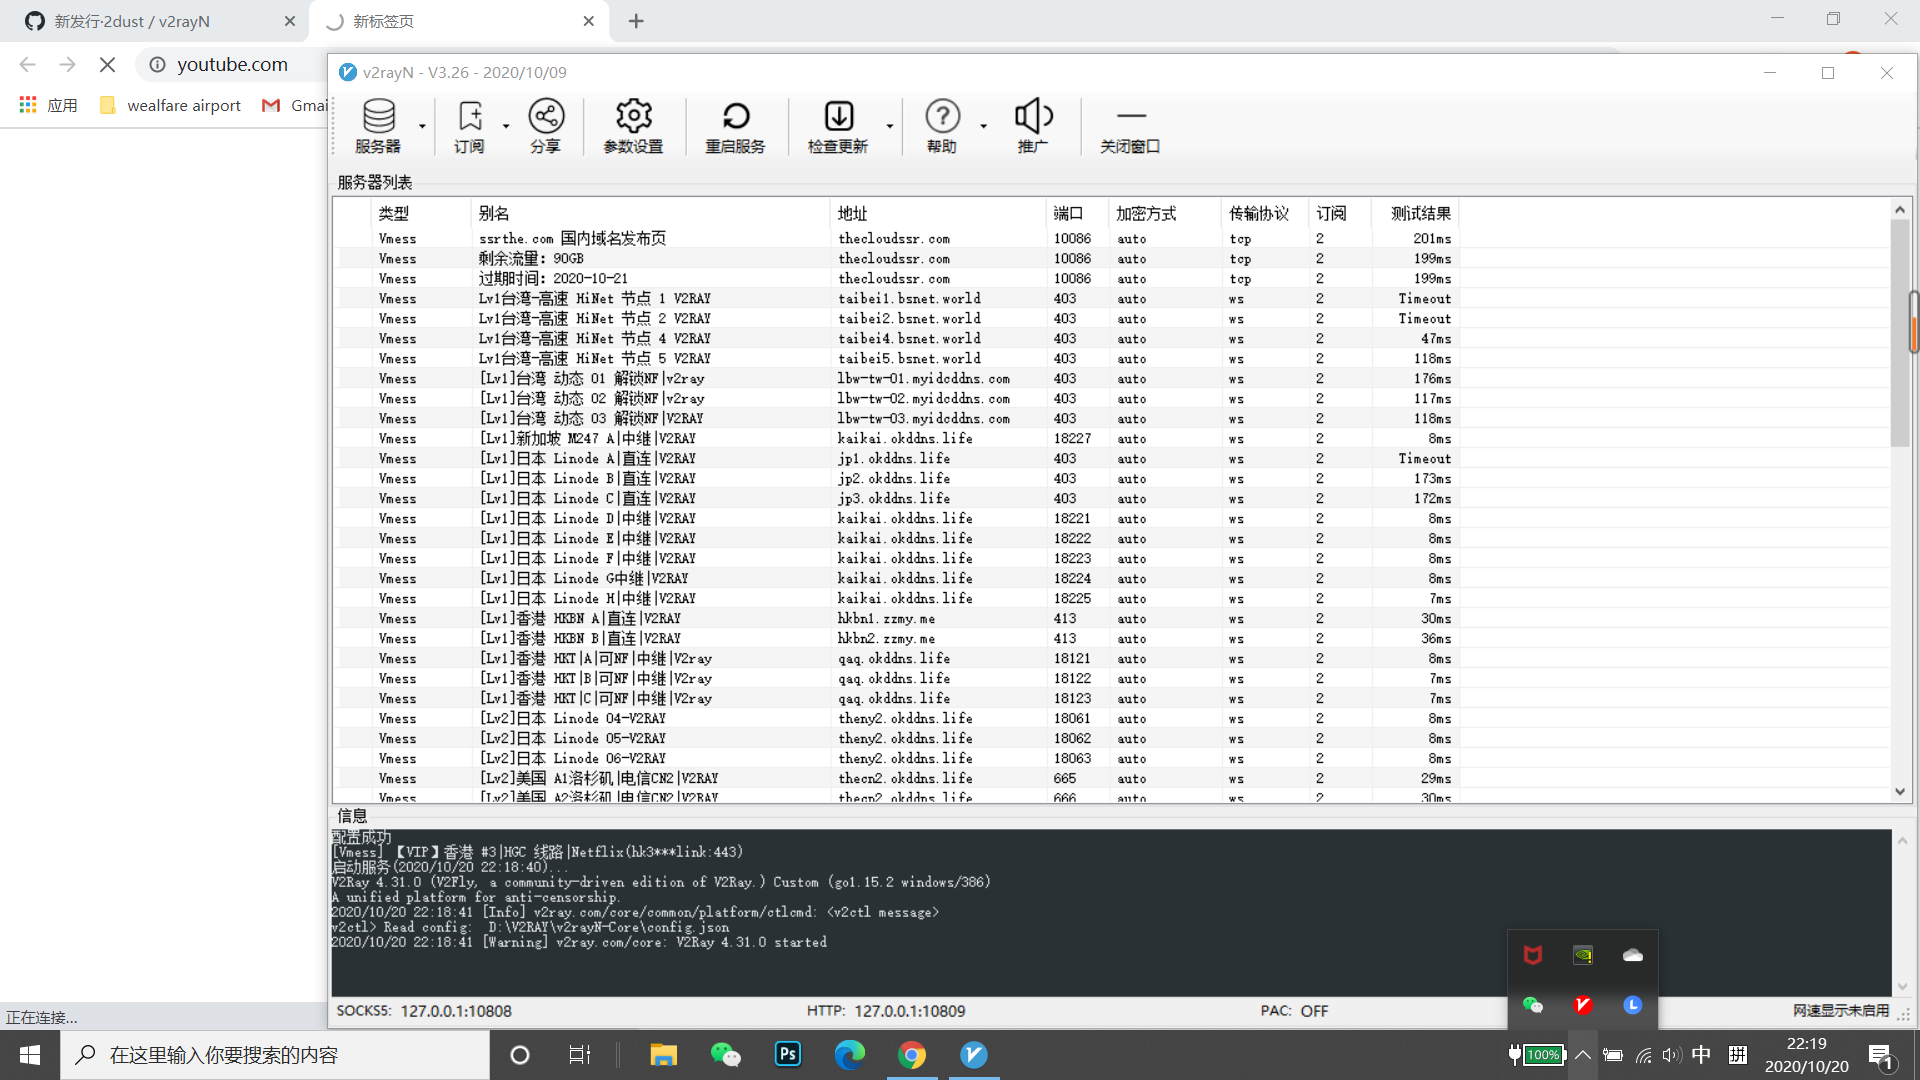Click the v2rayN red V tray icon
The width and height of the screenshot is (1920, 1080).
point(1583,1006)
